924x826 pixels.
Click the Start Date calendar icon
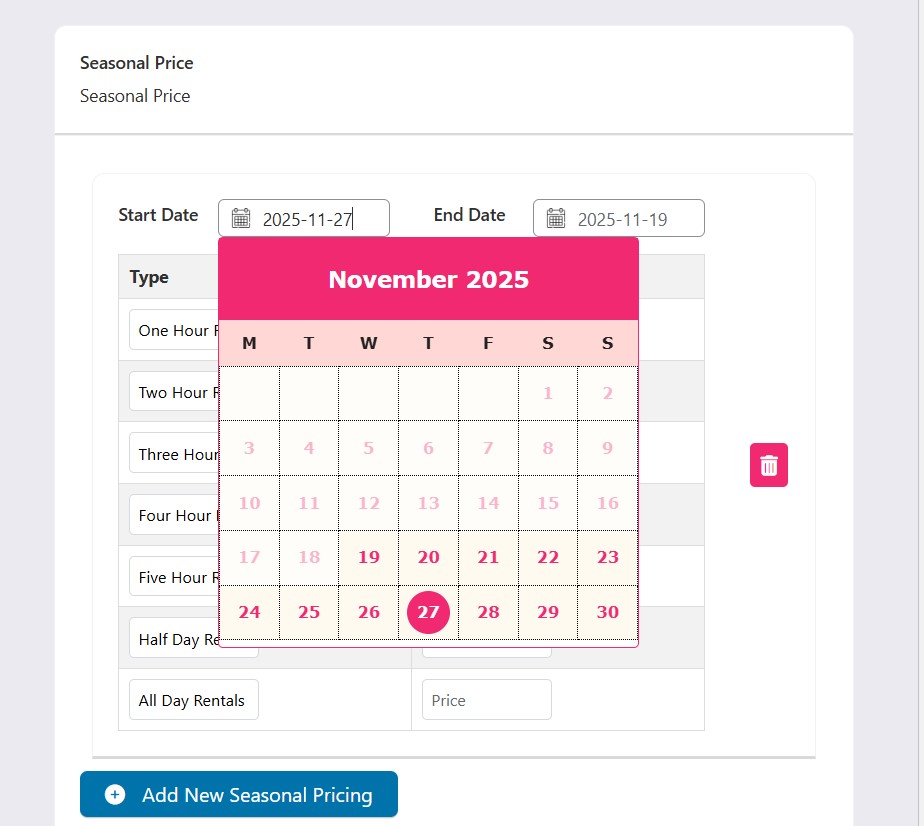(x=241, y=218)
